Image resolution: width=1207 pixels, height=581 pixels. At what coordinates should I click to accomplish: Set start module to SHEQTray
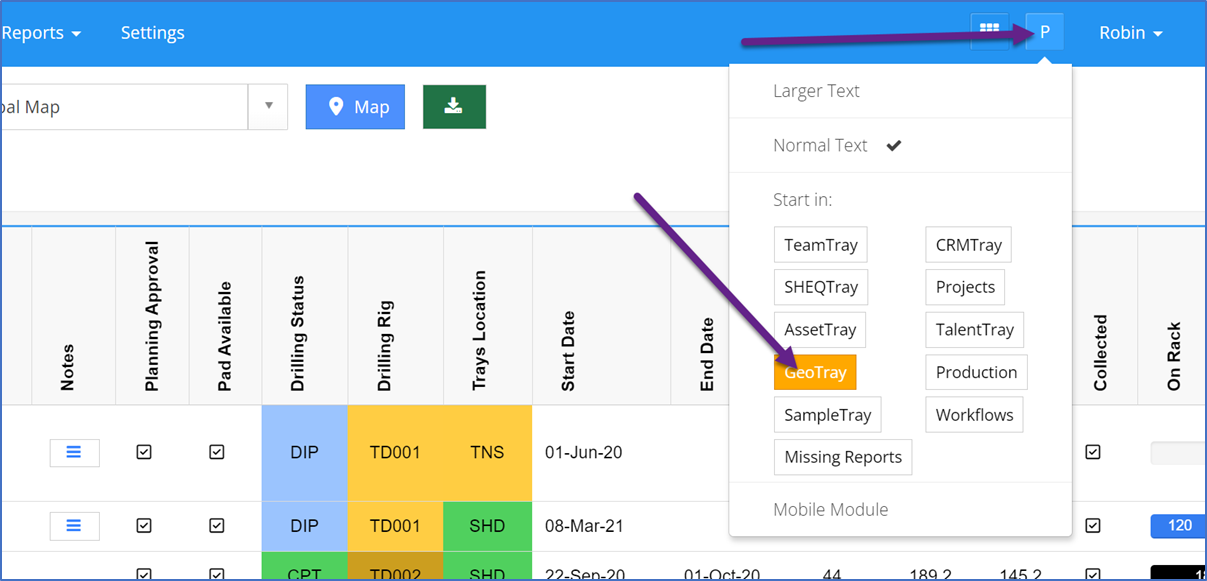pos(821,287)
